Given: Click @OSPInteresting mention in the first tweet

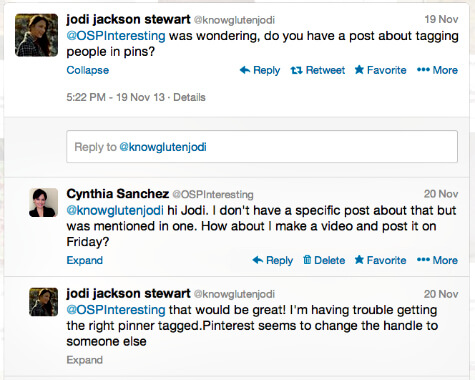Looking at the screenshot, I should tap(116, 36).
